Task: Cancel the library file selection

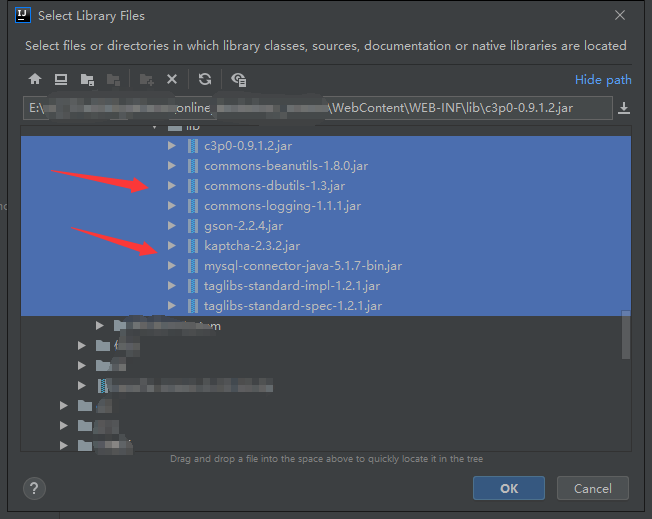Action: pyautogui.click(x=593, y=488)
